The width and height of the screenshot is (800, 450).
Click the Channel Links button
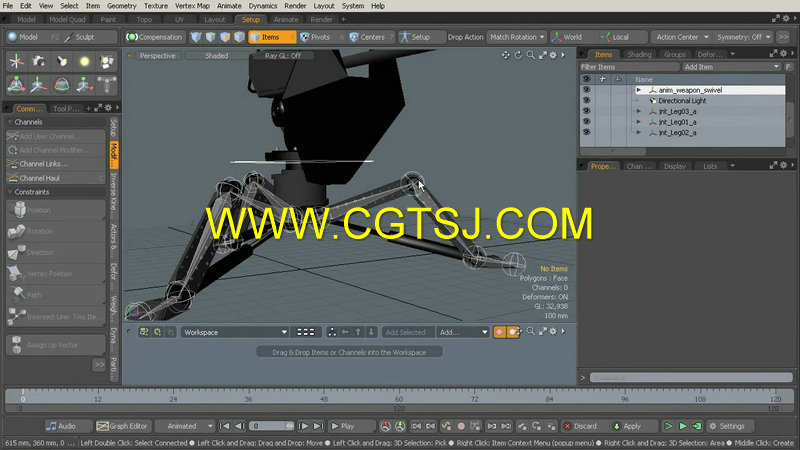[56, 164]
